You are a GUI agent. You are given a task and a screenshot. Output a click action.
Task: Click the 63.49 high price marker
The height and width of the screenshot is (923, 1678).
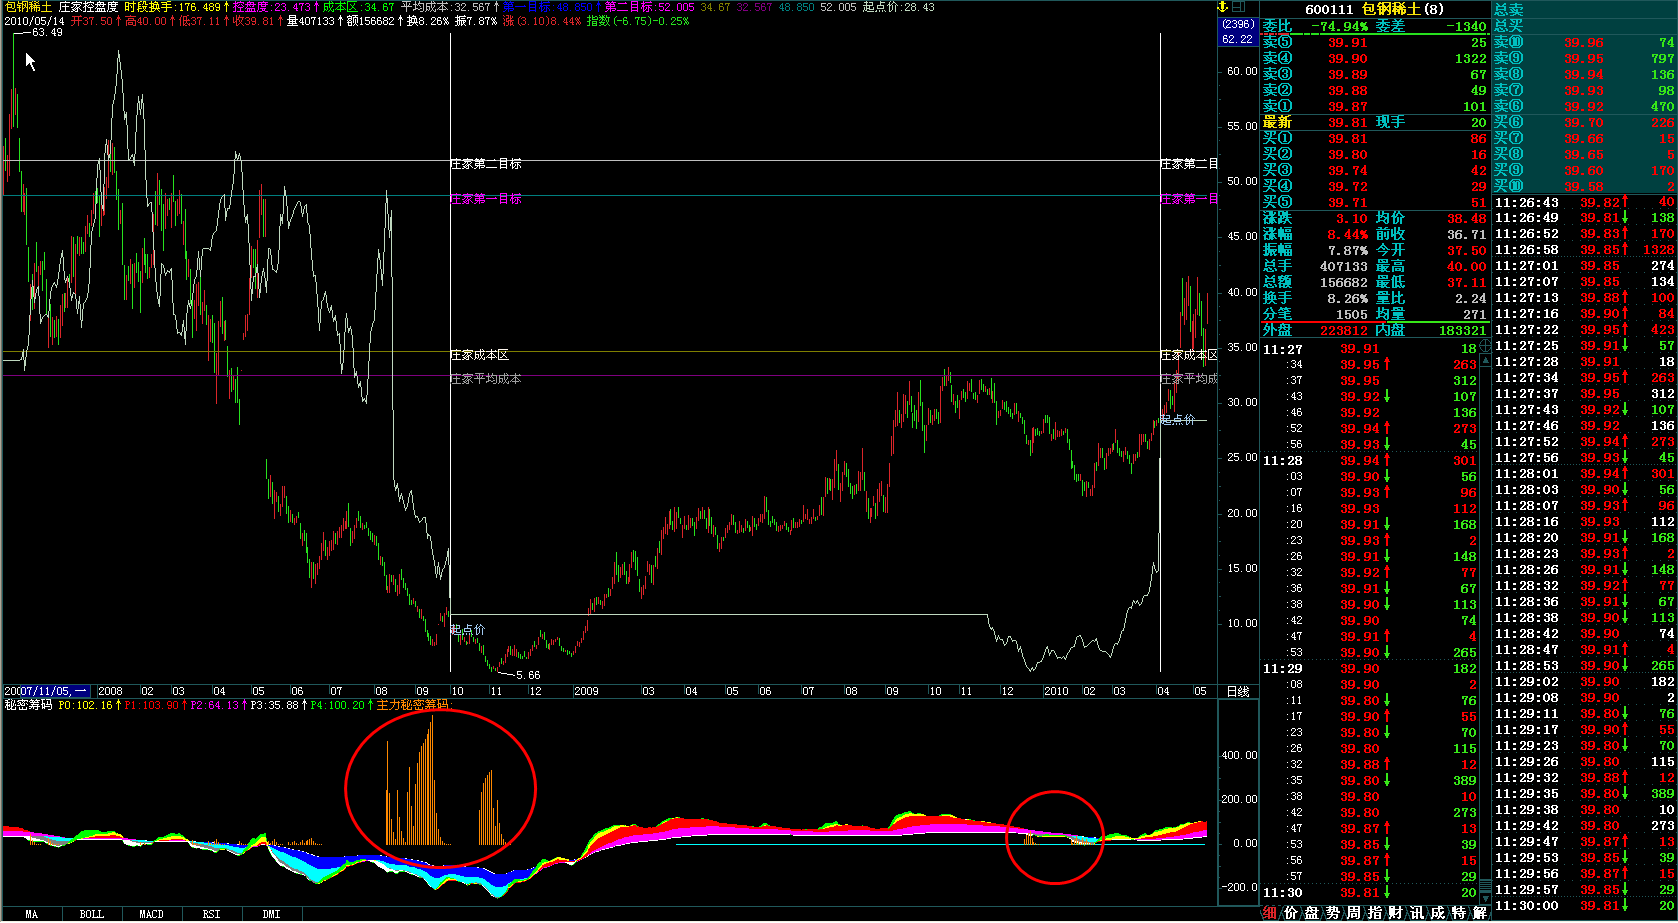[47, 33]
